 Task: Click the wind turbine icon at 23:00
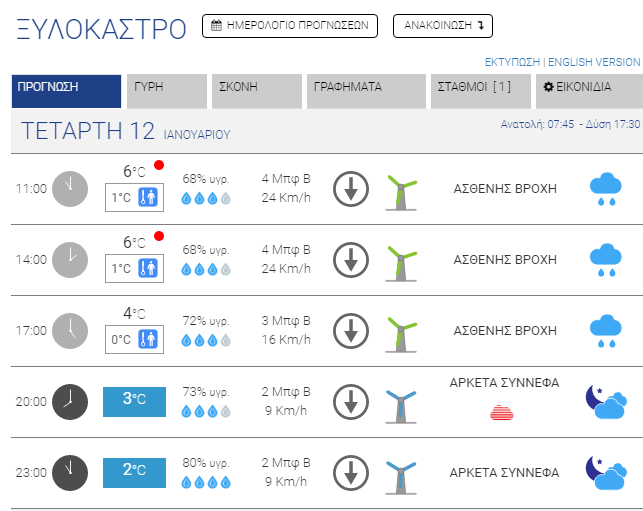pos(401,472)
